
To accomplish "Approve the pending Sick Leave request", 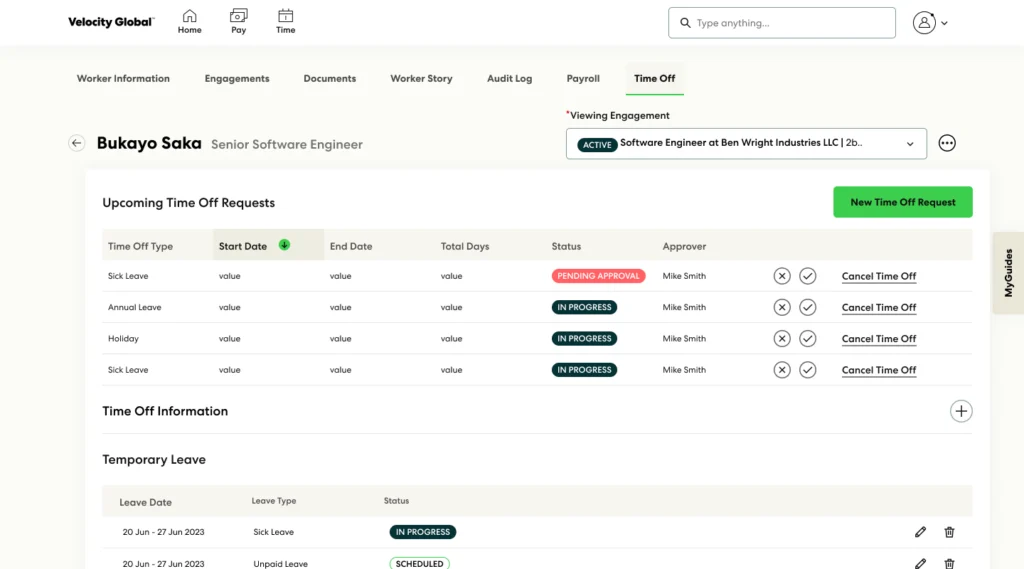I will 808,276.
